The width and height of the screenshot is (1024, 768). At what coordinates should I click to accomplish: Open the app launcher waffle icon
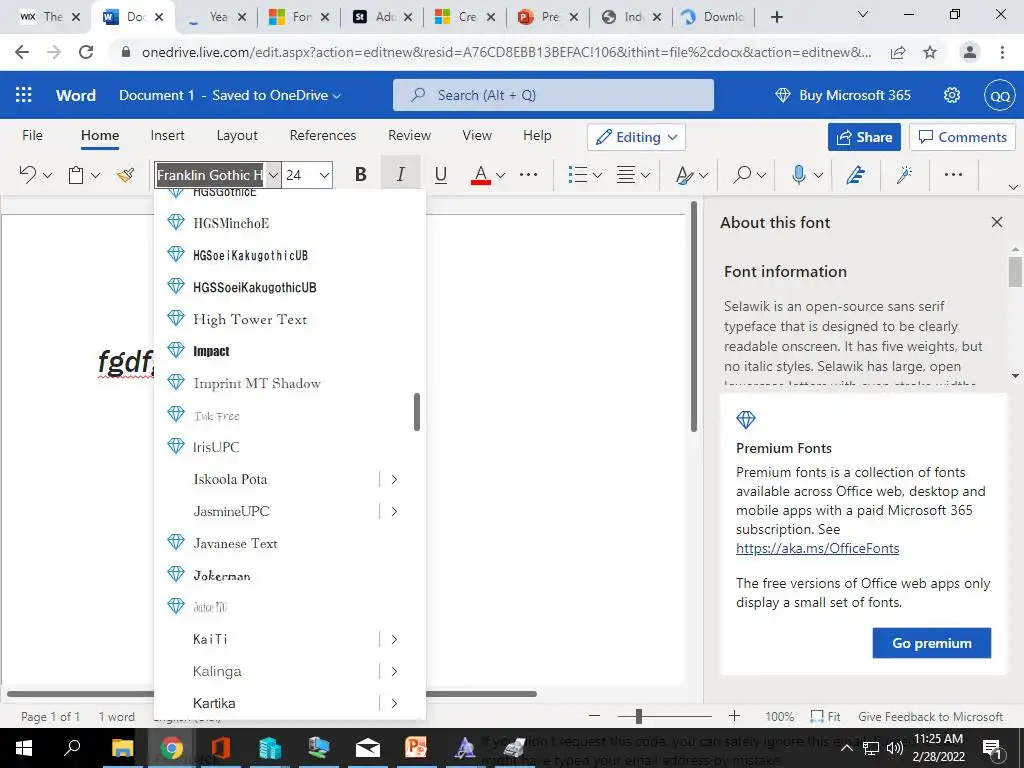[24, 95]
